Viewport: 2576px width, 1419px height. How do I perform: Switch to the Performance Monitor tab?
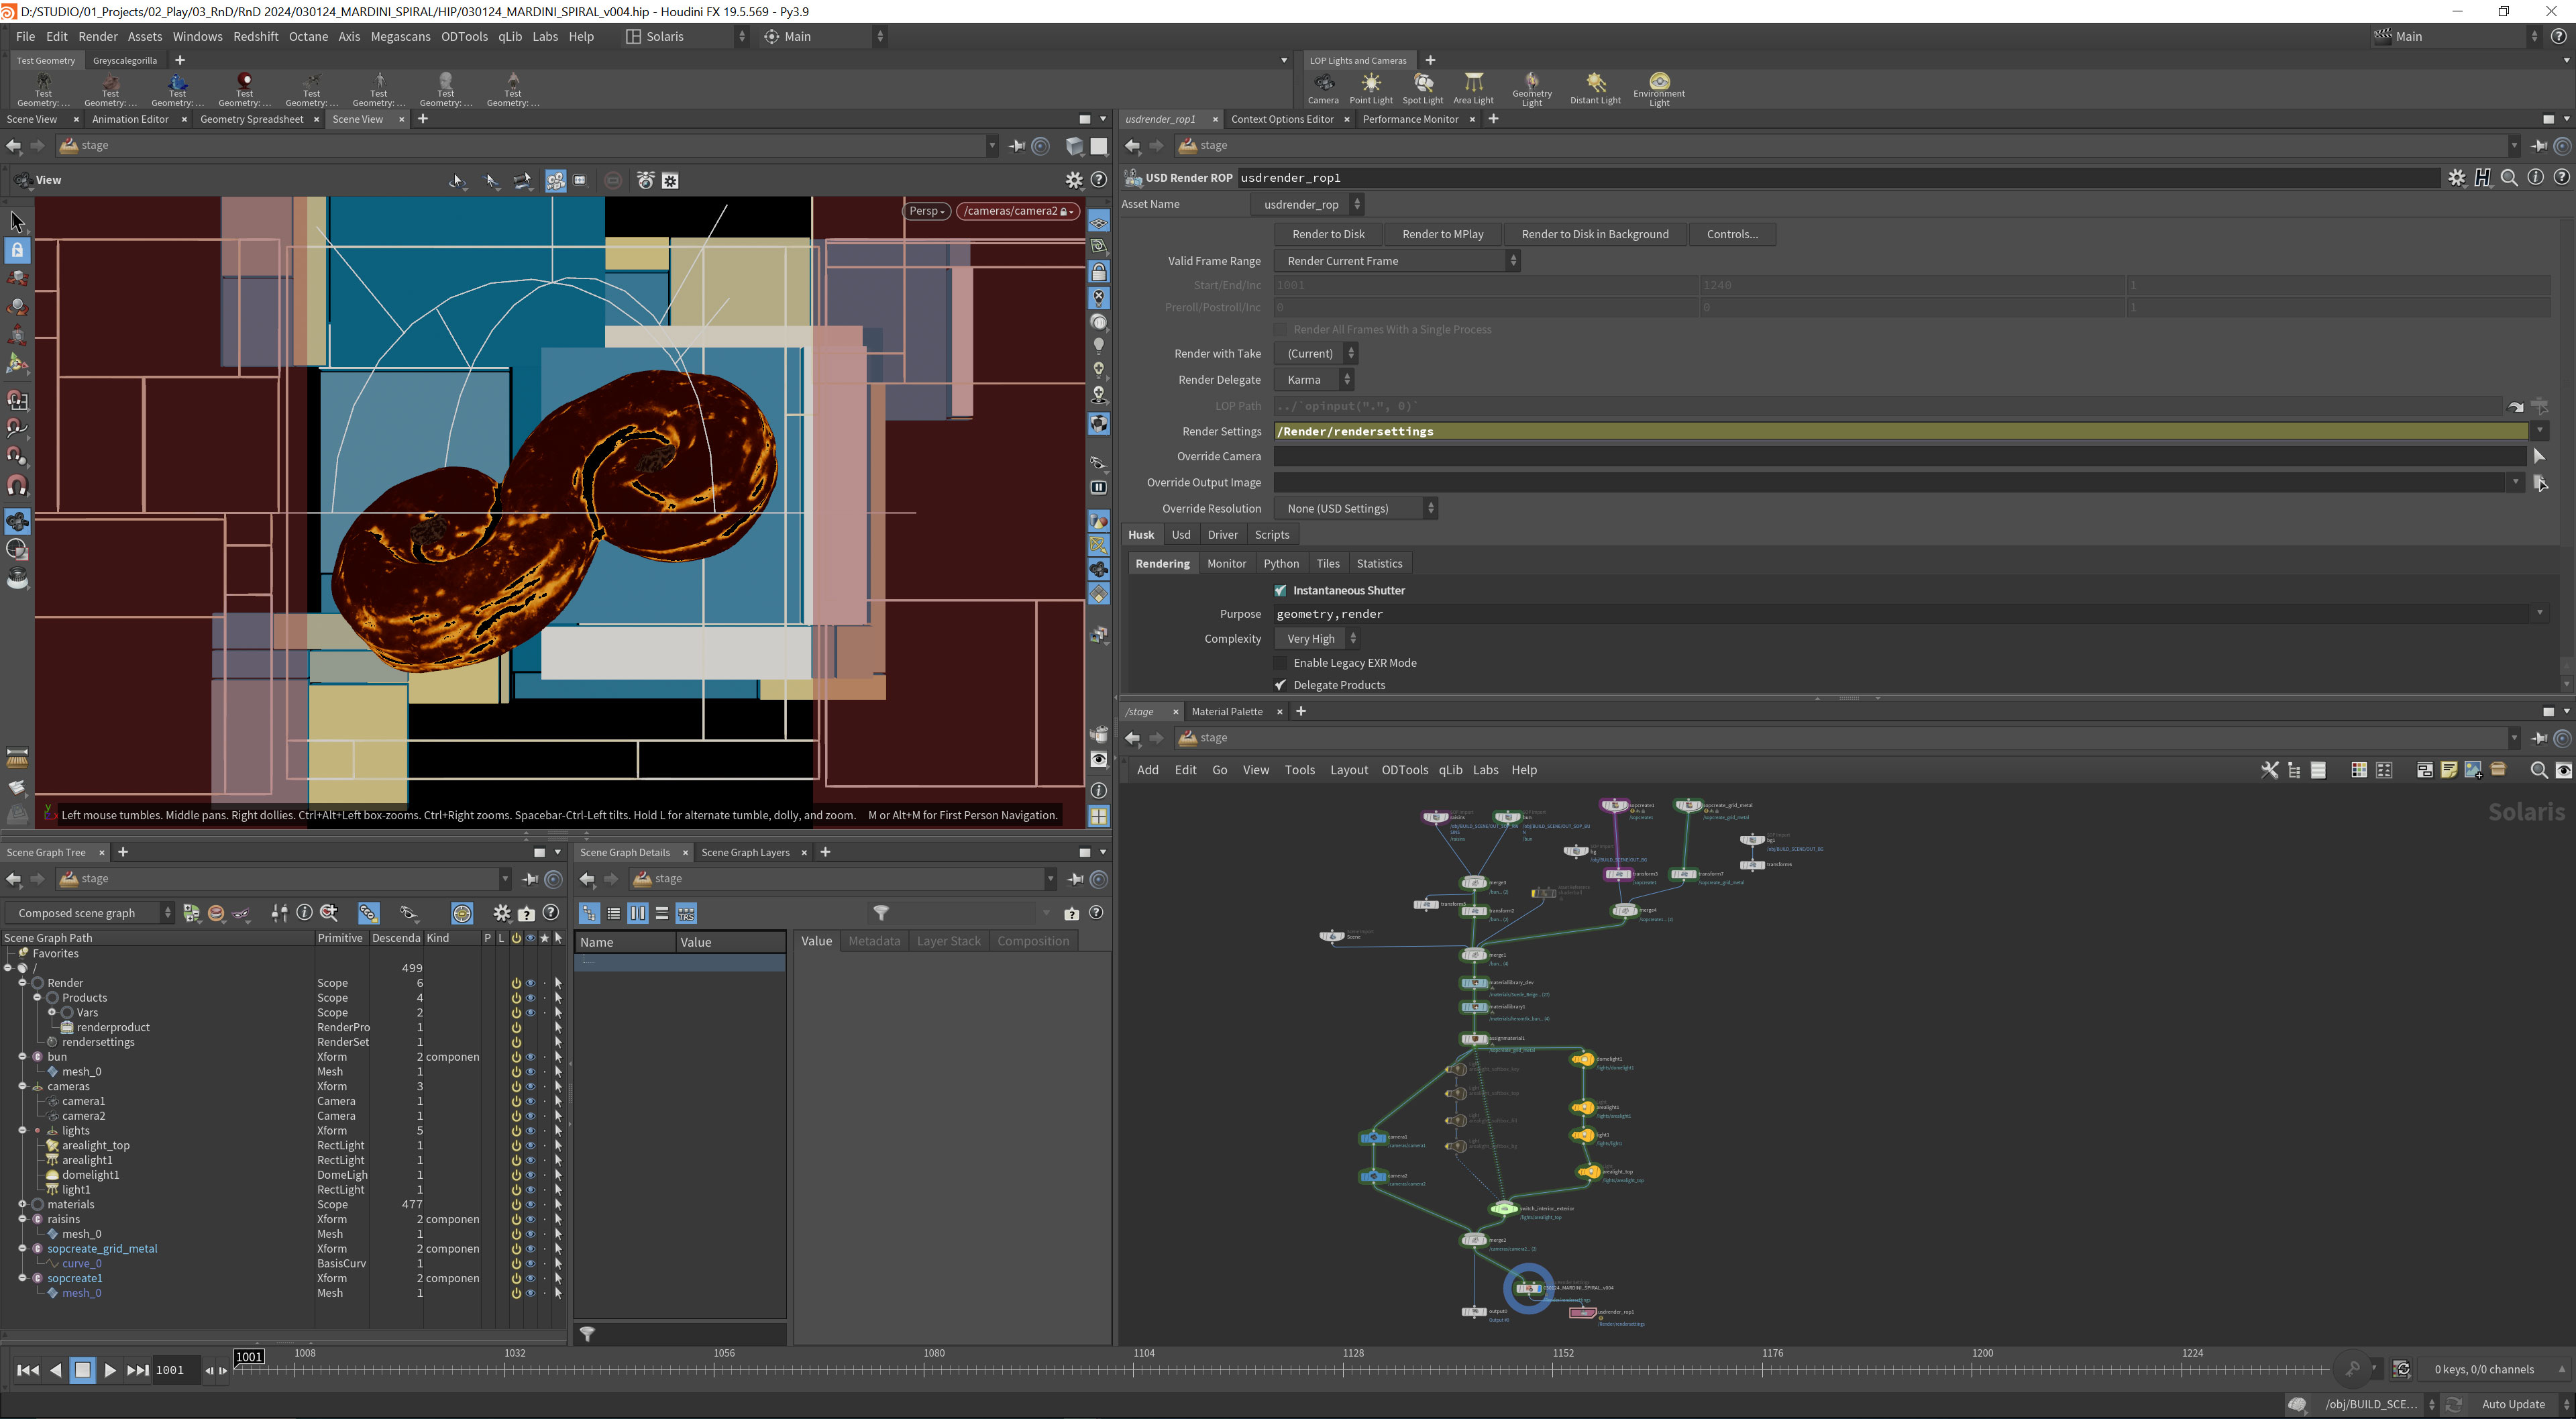pyautogui.click(x=1410, y=120)
